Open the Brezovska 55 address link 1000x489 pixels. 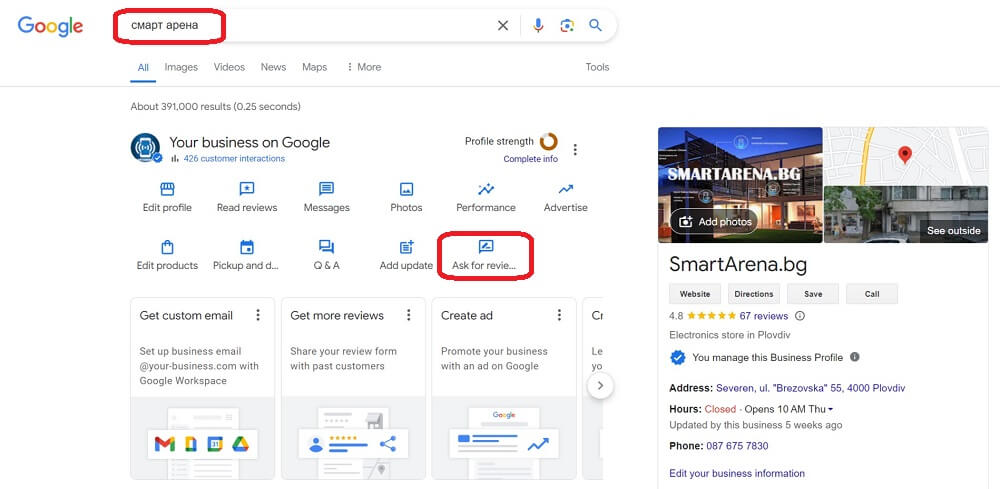click(x=811, y=388)
